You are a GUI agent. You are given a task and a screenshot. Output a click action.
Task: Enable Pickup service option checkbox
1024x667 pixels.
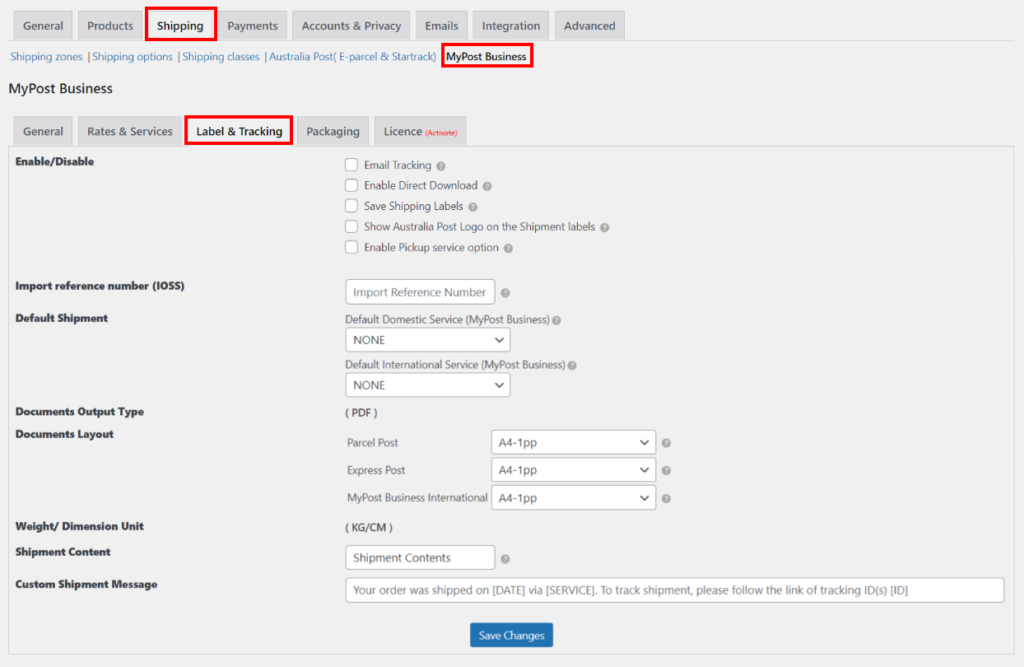point(351,247)
